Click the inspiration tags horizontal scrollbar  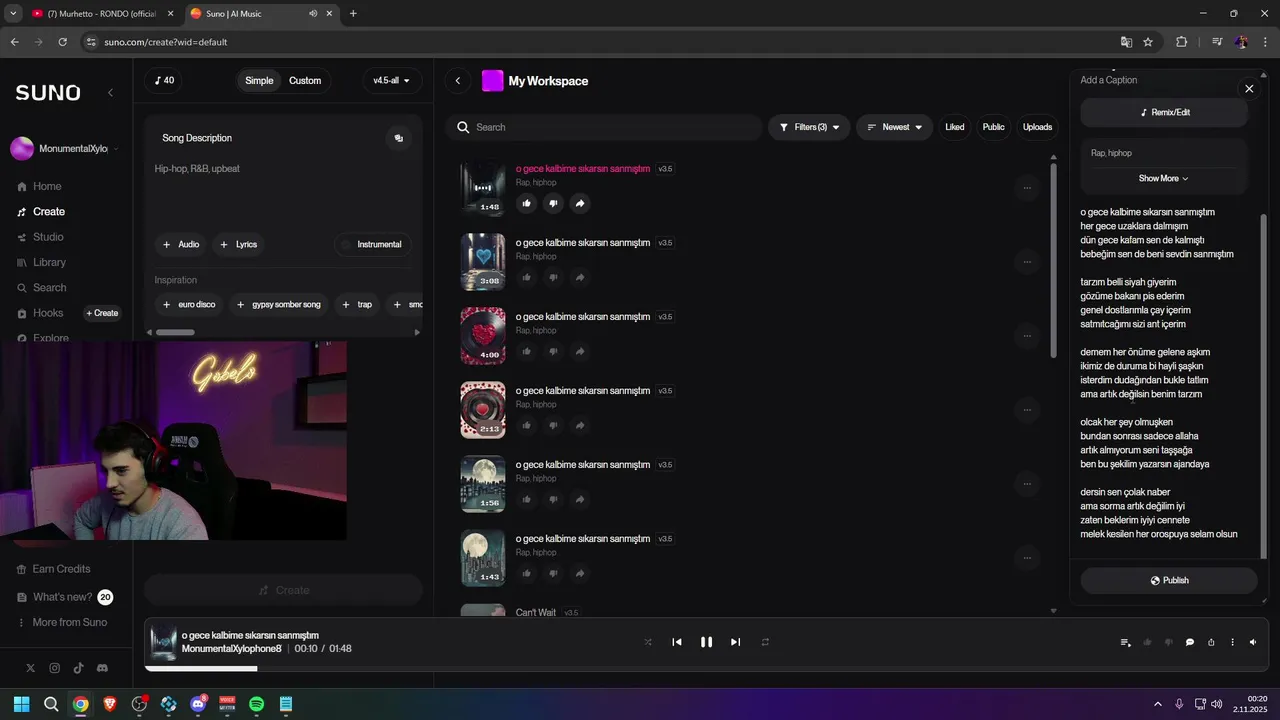(x=175, y=332)
